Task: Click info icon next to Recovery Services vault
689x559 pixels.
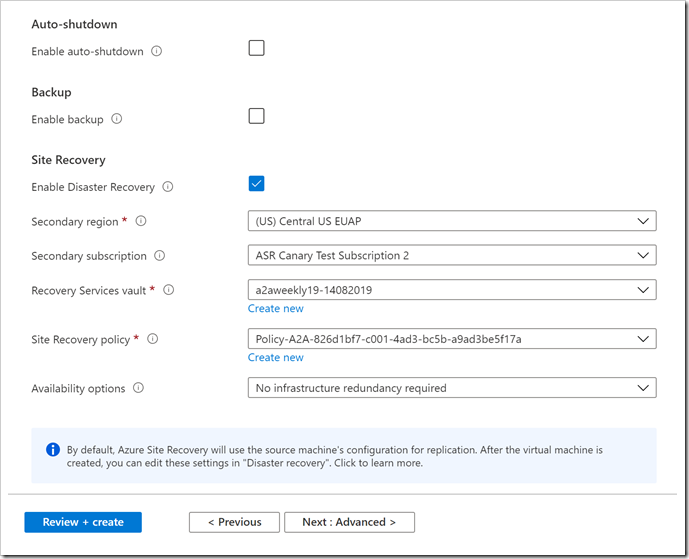Action: (x=169, y=290)
